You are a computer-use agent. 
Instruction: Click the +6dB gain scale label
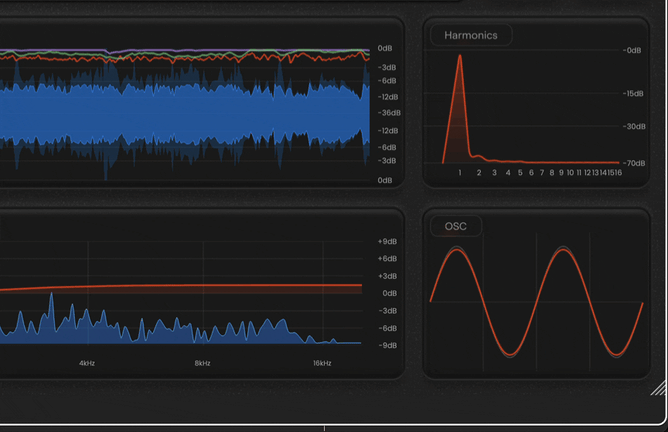coord(387,258)
